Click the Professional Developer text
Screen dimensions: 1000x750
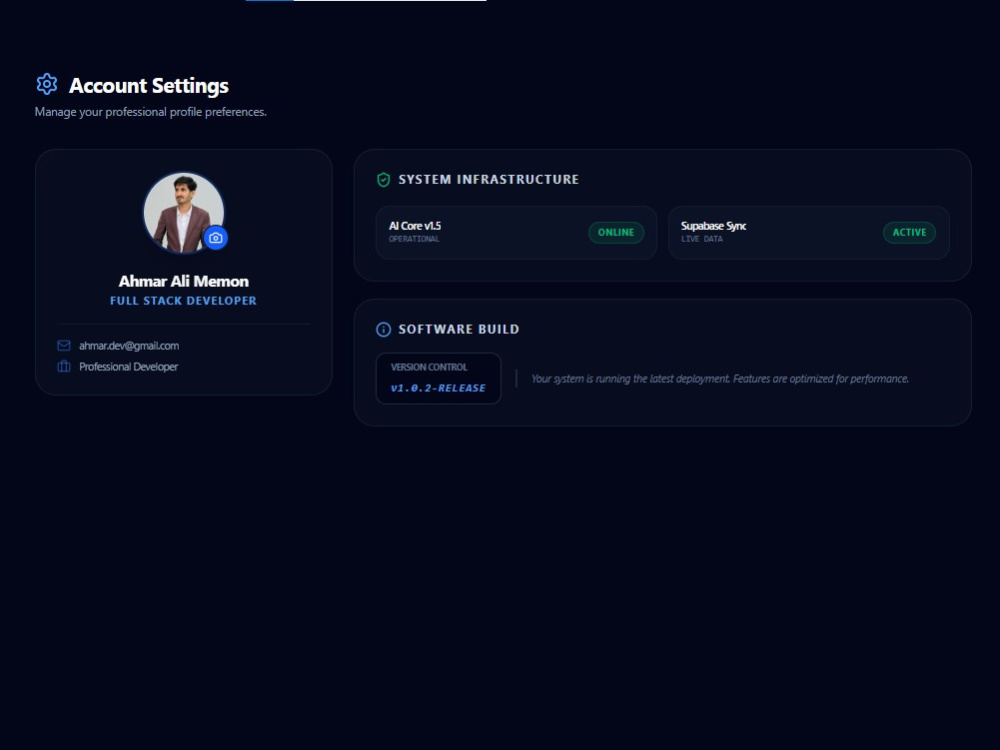(x=128, y=367)
